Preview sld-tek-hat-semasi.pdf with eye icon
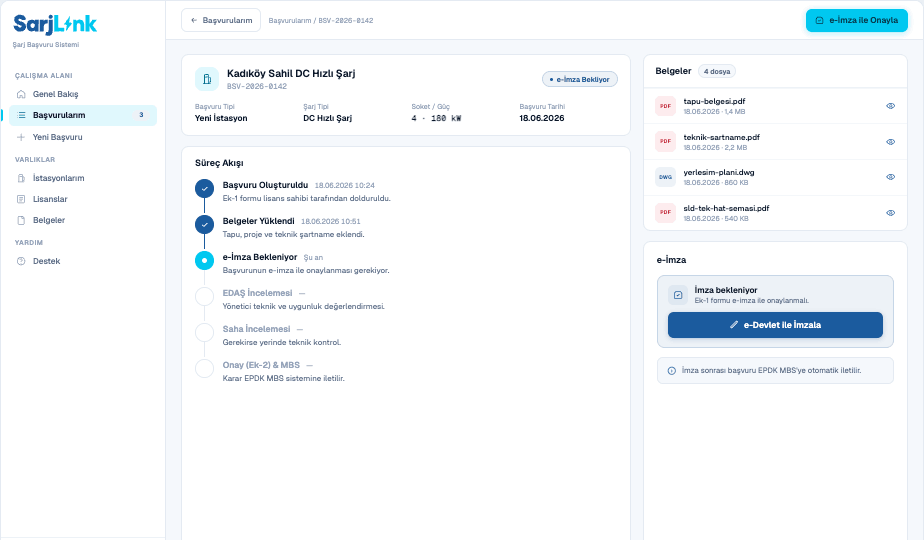 [x=890, y=213]
